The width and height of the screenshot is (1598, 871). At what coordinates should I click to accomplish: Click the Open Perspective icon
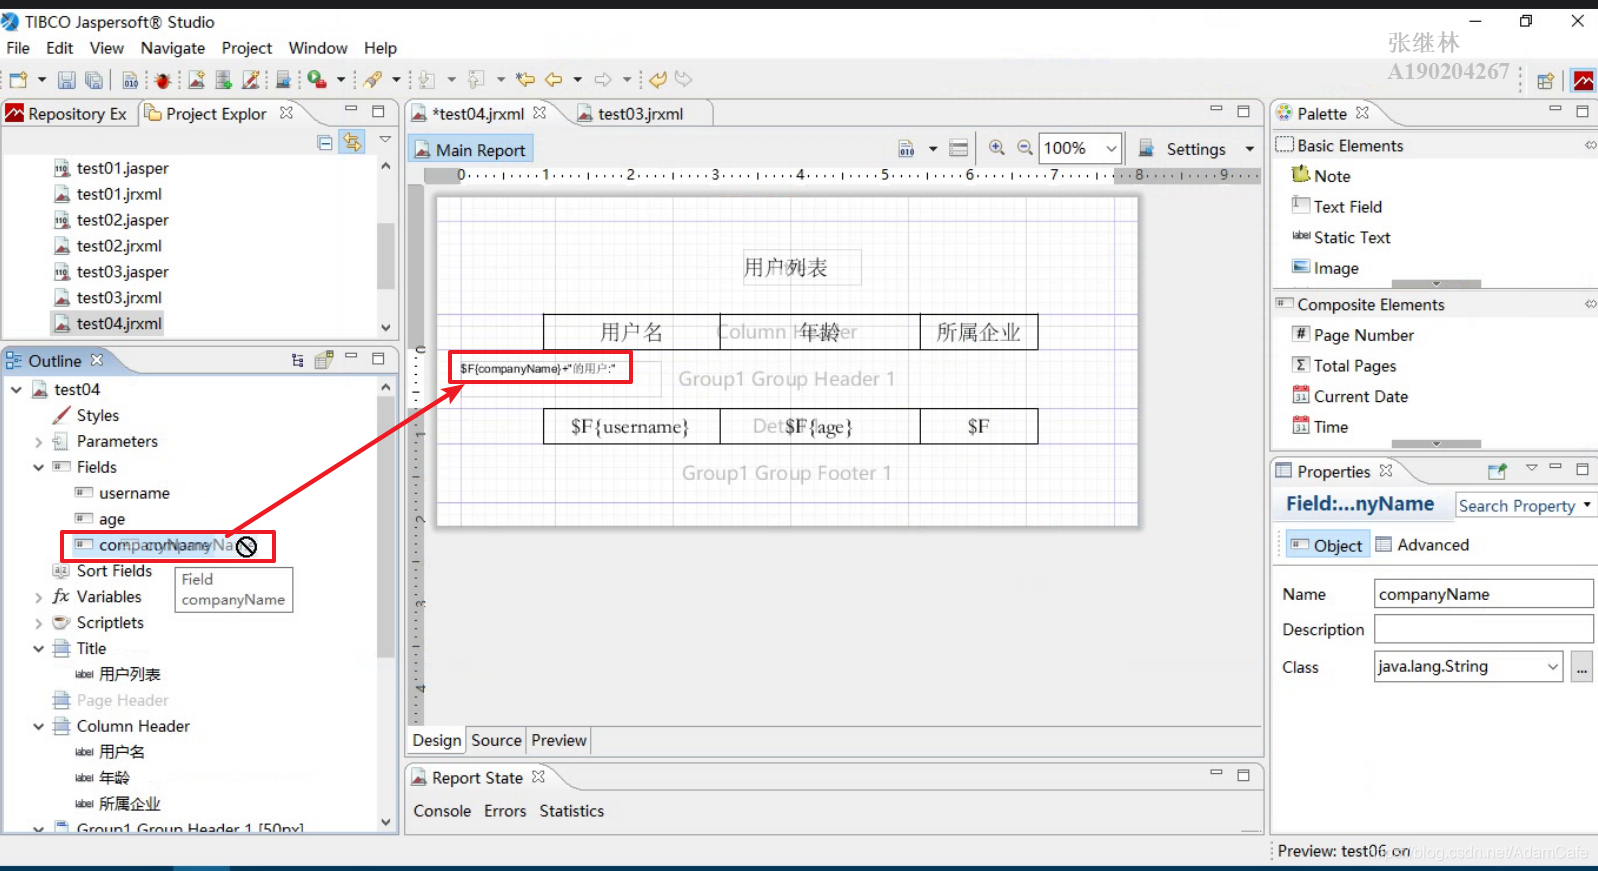tap(1546, 81)
